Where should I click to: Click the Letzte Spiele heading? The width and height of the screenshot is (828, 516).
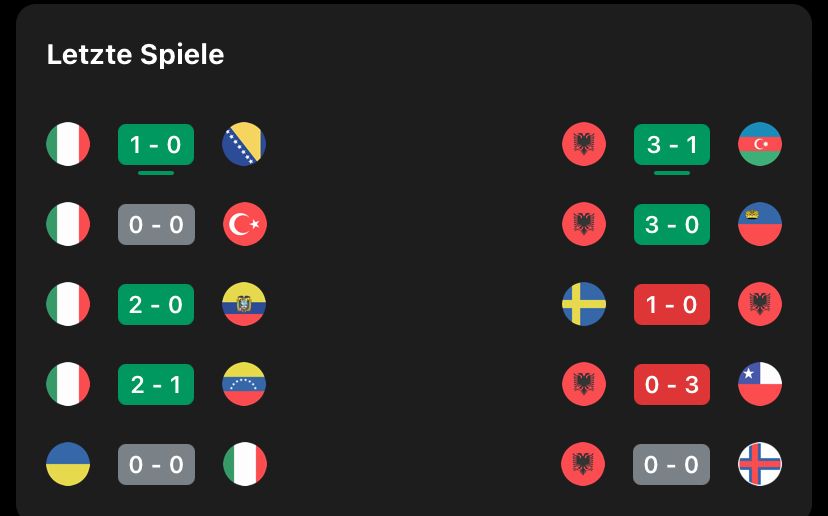tap(135, 54)
